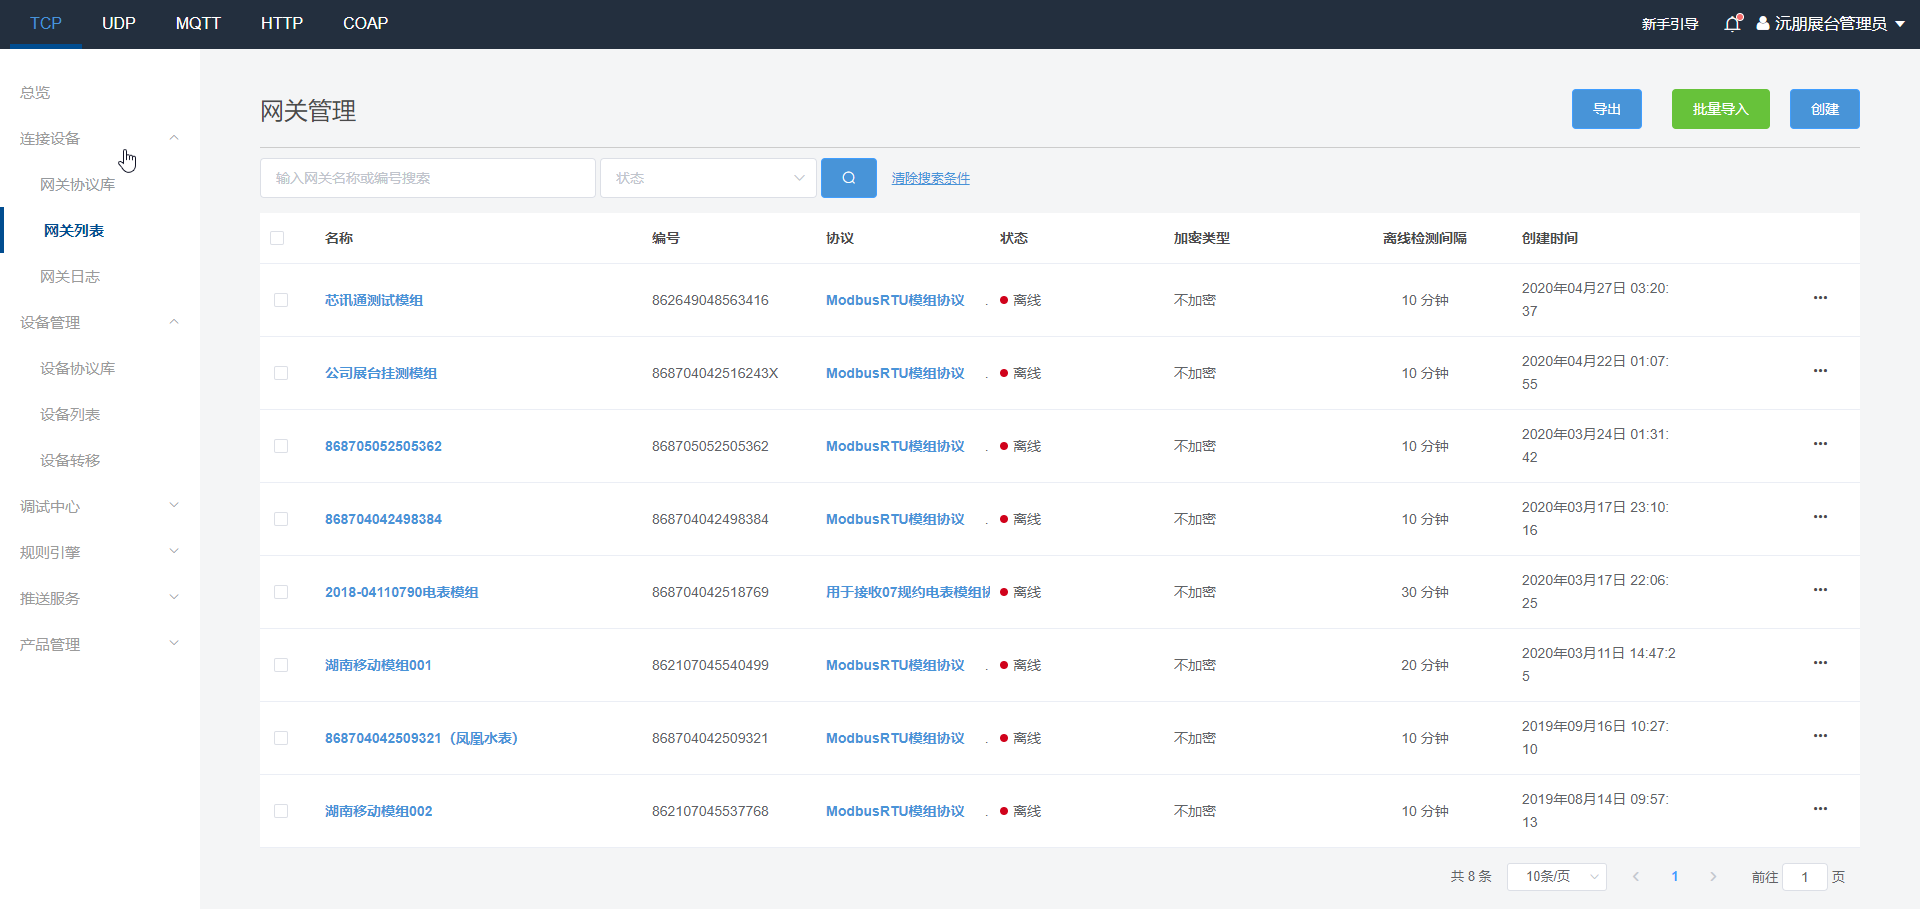This screenshot has width=1920, height=909.
Task: Open the 10条/页 page size dropdown
Action: pos(1556,877)
